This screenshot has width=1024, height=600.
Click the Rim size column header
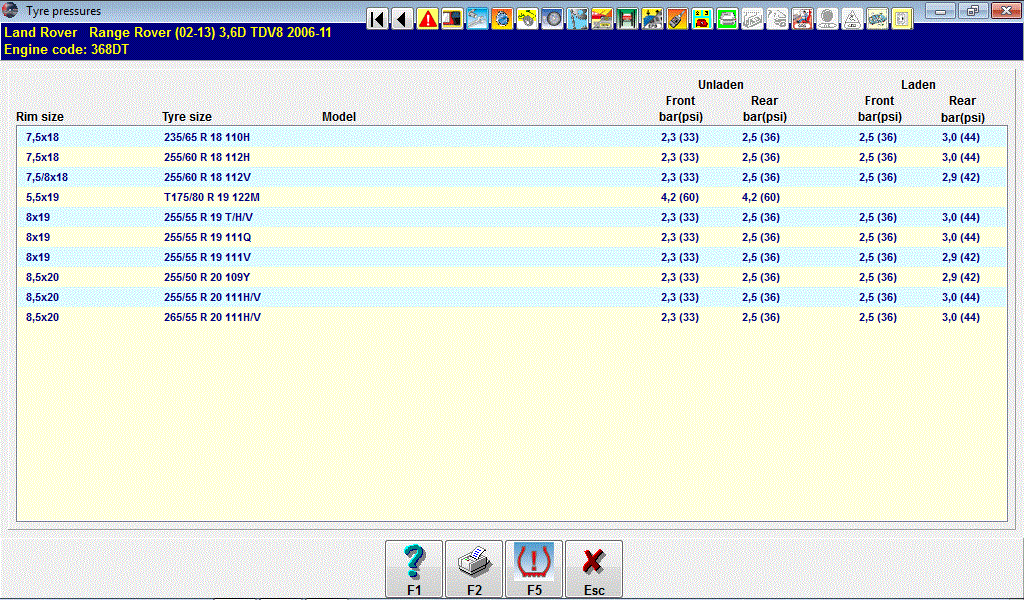(40, 117)
